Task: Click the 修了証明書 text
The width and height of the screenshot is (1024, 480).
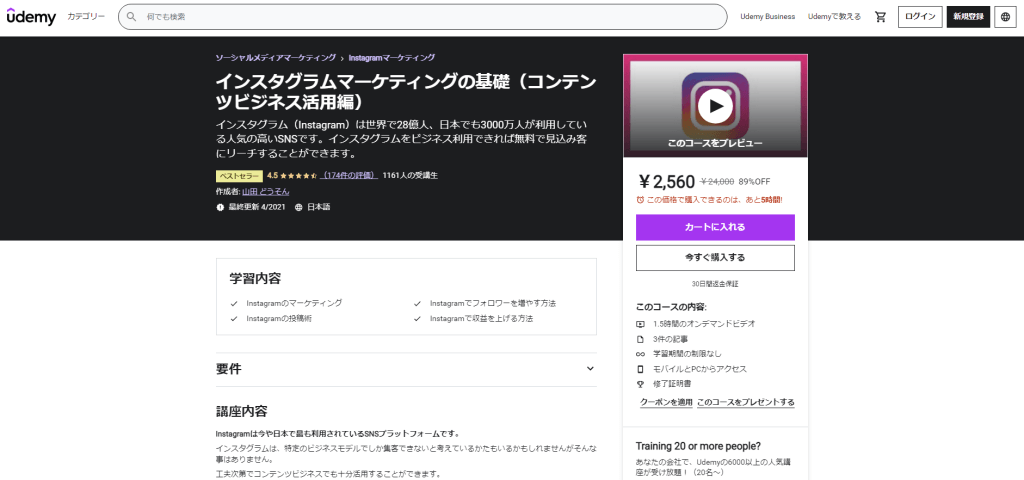Action: (672, 384)
